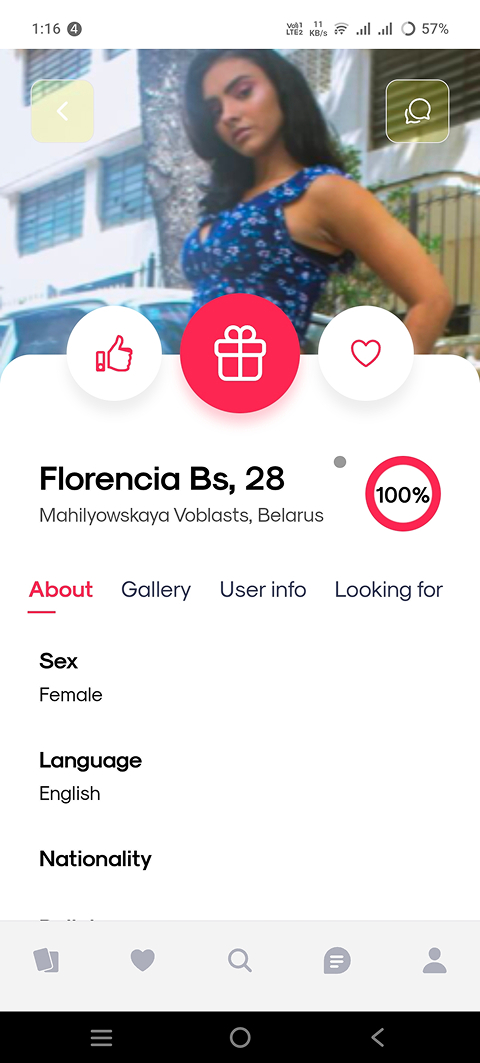480x1063 pixels.
Task: Open the cards tab in bottom navigation
Action: (x=46, y=960)
